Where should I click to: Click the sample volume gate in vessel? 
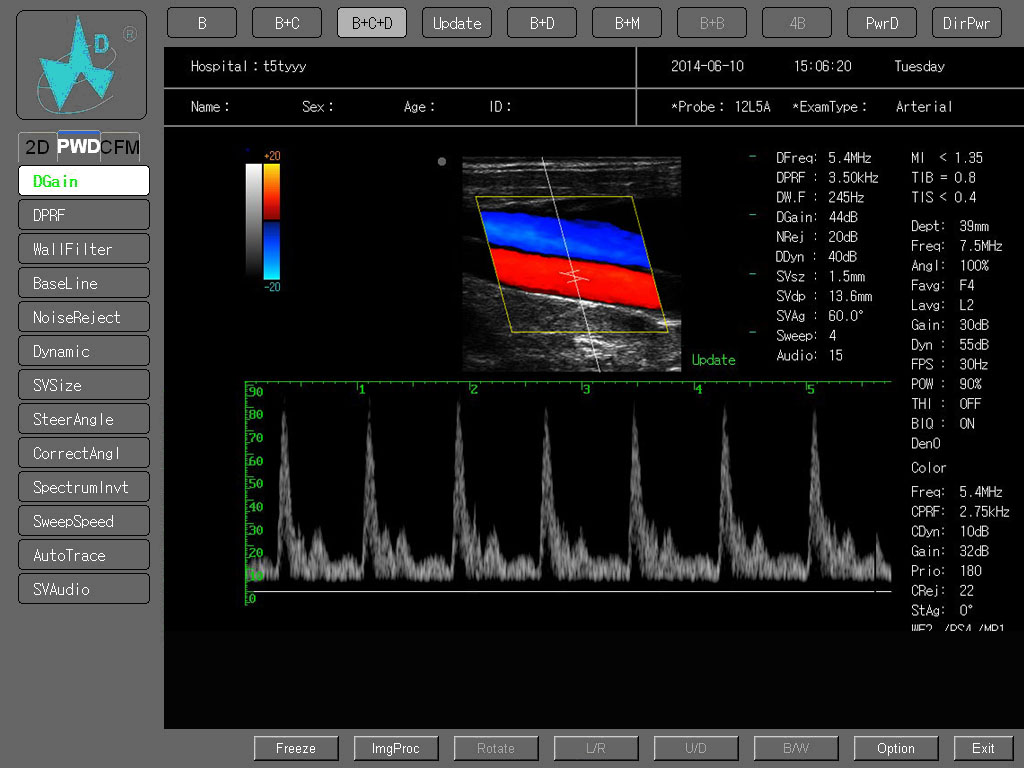coord(574,275)
